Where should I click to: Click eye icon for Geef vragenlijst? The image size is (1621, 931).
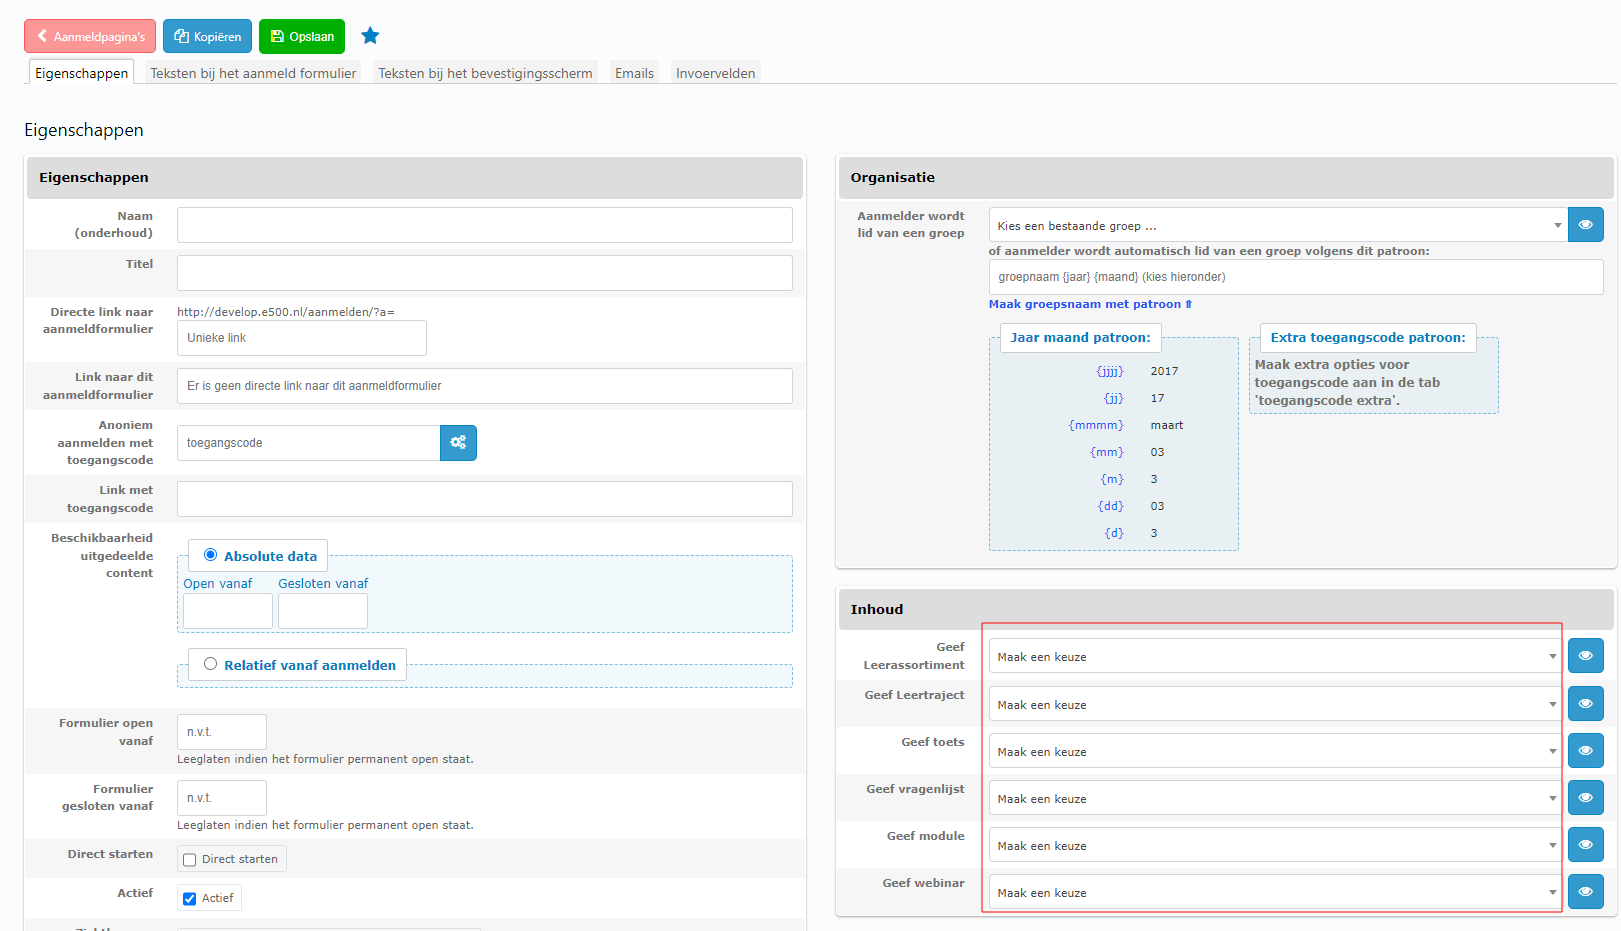(x=1585, y=798)
